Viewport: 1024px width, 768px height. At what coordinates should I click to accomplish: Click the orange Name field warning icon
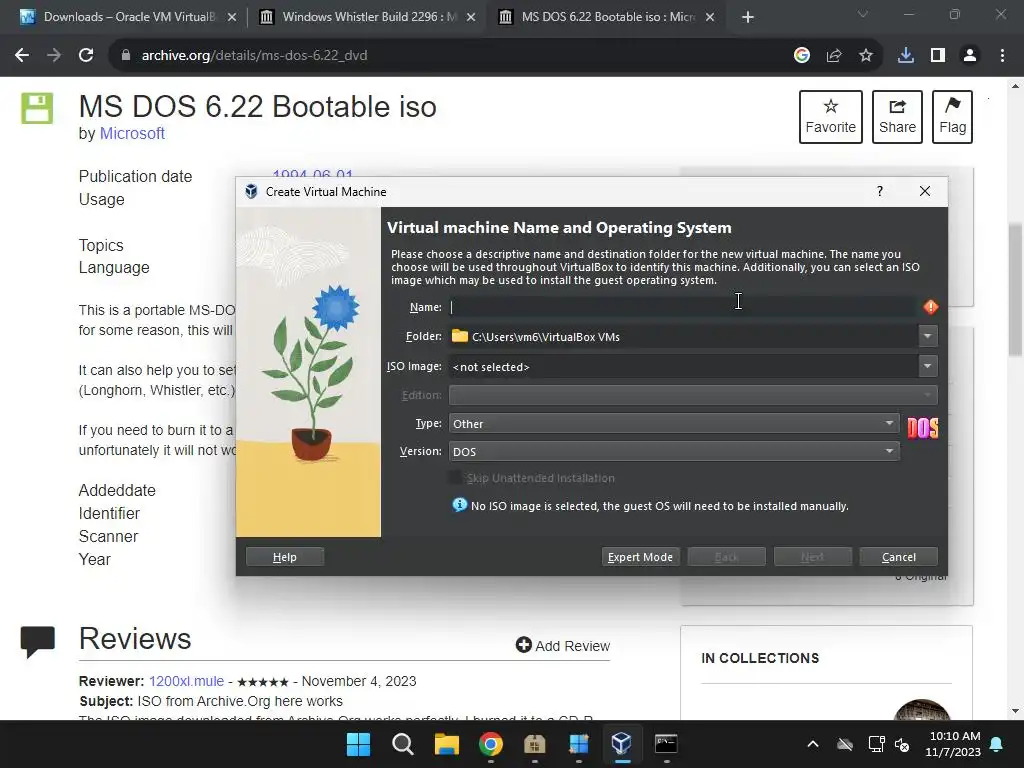coord(931,307)
